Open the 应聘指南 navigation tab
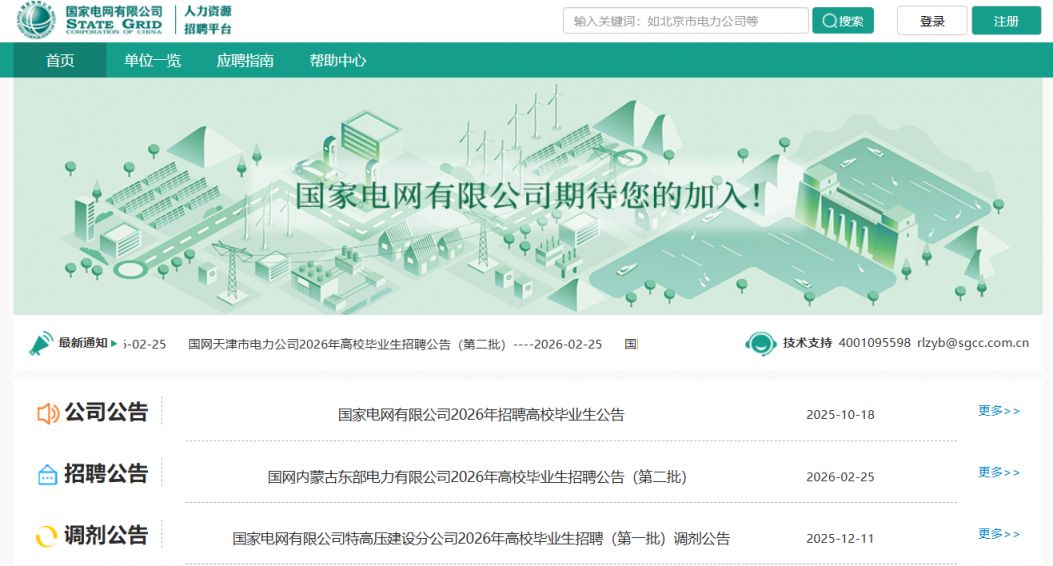Viewport: 1053px width, 566px height. point(245,60)
